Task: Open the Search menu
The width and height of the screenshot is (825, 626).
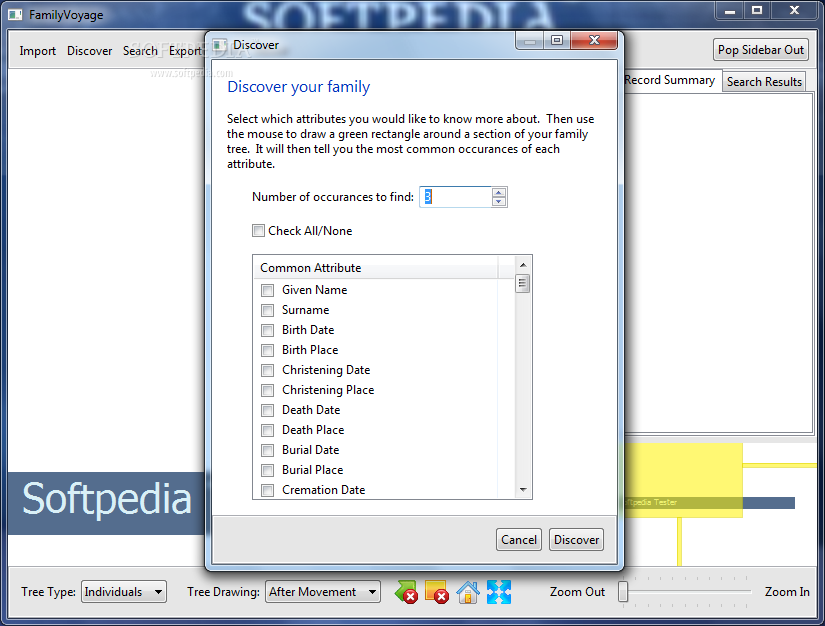Action: [x=140, y=51]
